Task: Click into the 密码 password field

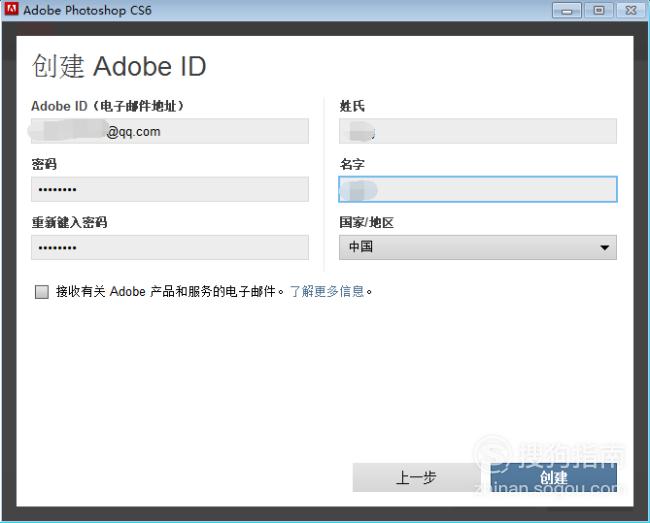Action: [x=170, y=189]
